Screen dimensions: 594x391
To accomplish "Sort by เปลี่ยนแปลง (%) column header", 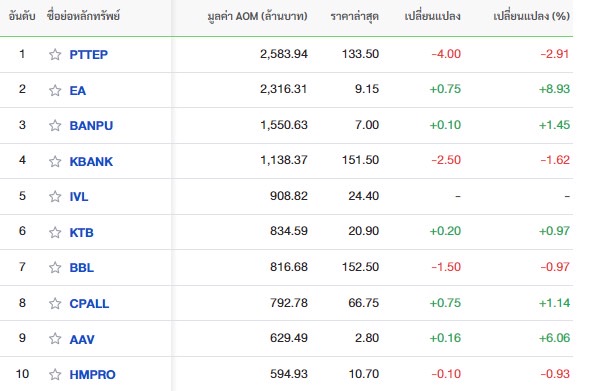I will point(531,16).
